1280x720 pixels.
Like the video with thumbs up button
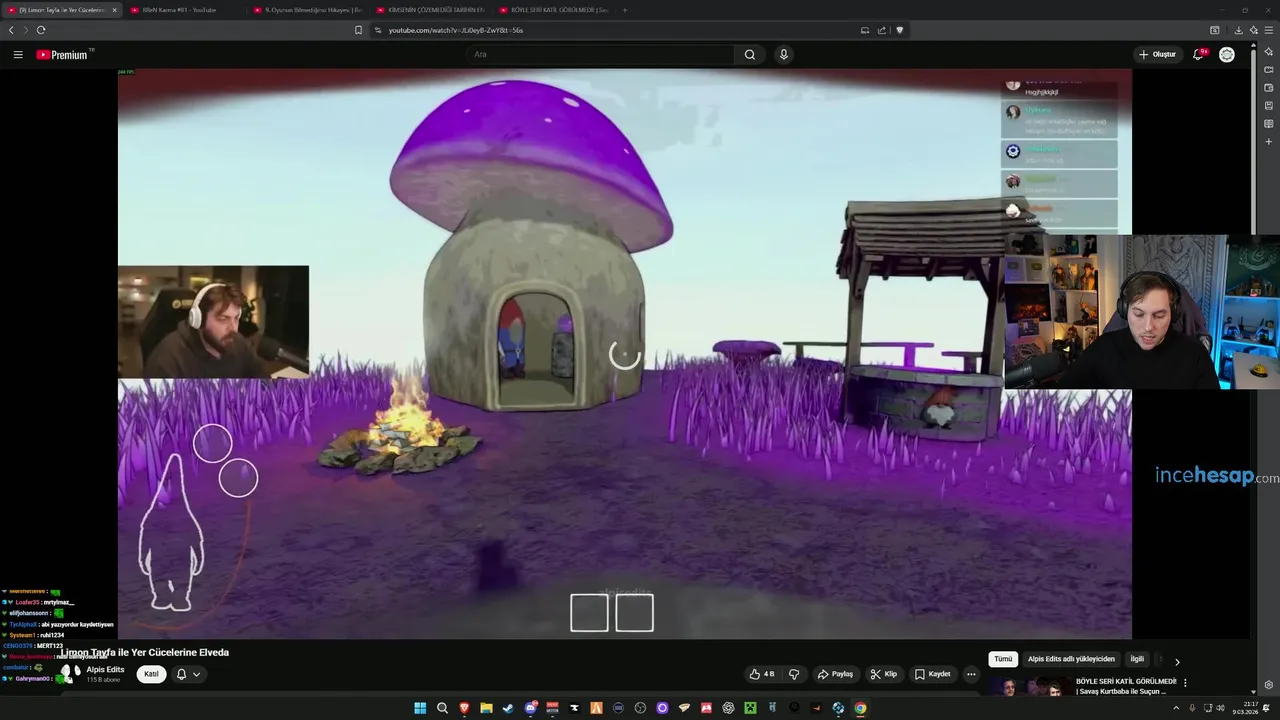click(762, 674)
